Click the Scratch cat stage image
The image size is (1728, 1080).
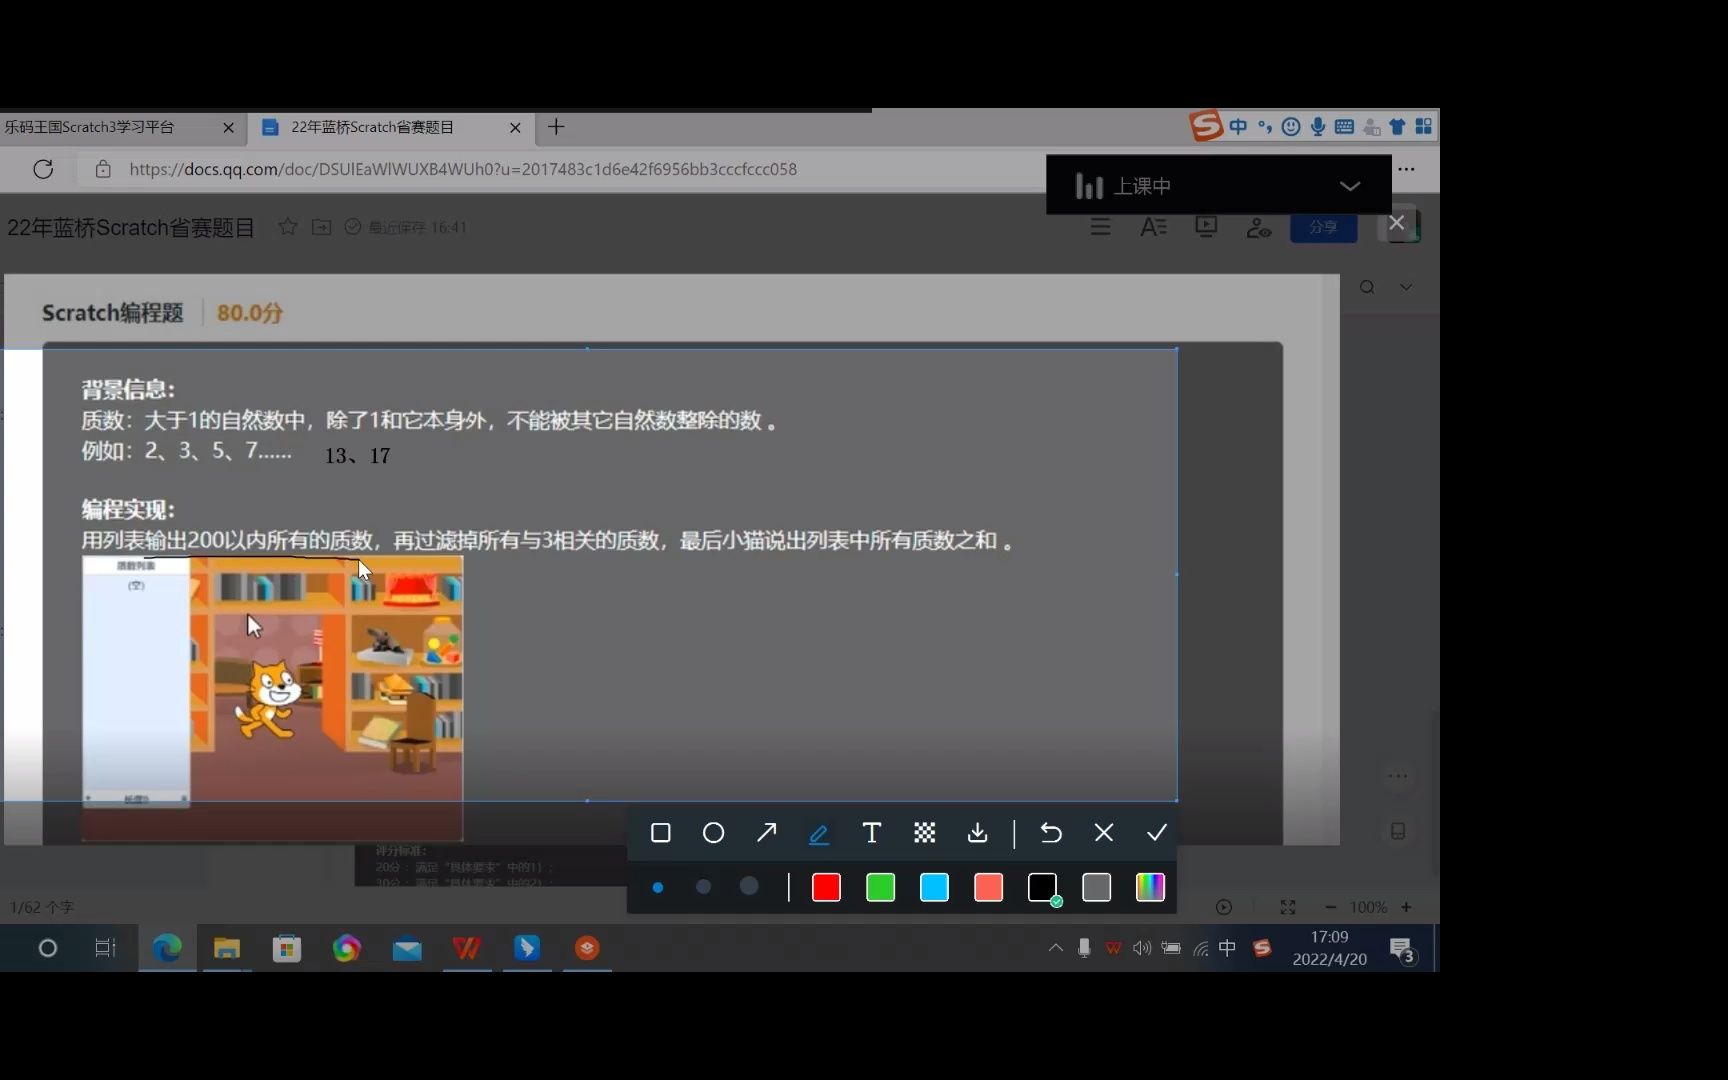click(x=272, y=698)
